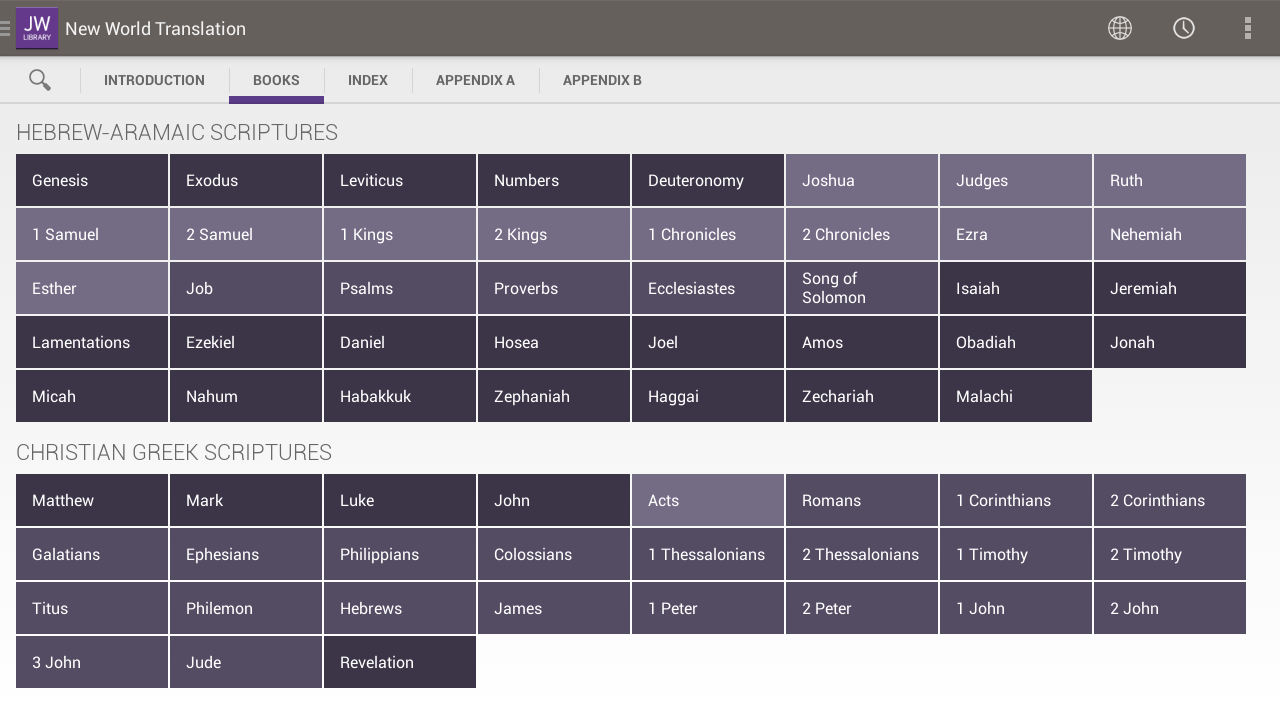Open 1 Thessalonians
The width and height of the screenshot is (1280, 727).
(708, 554)
